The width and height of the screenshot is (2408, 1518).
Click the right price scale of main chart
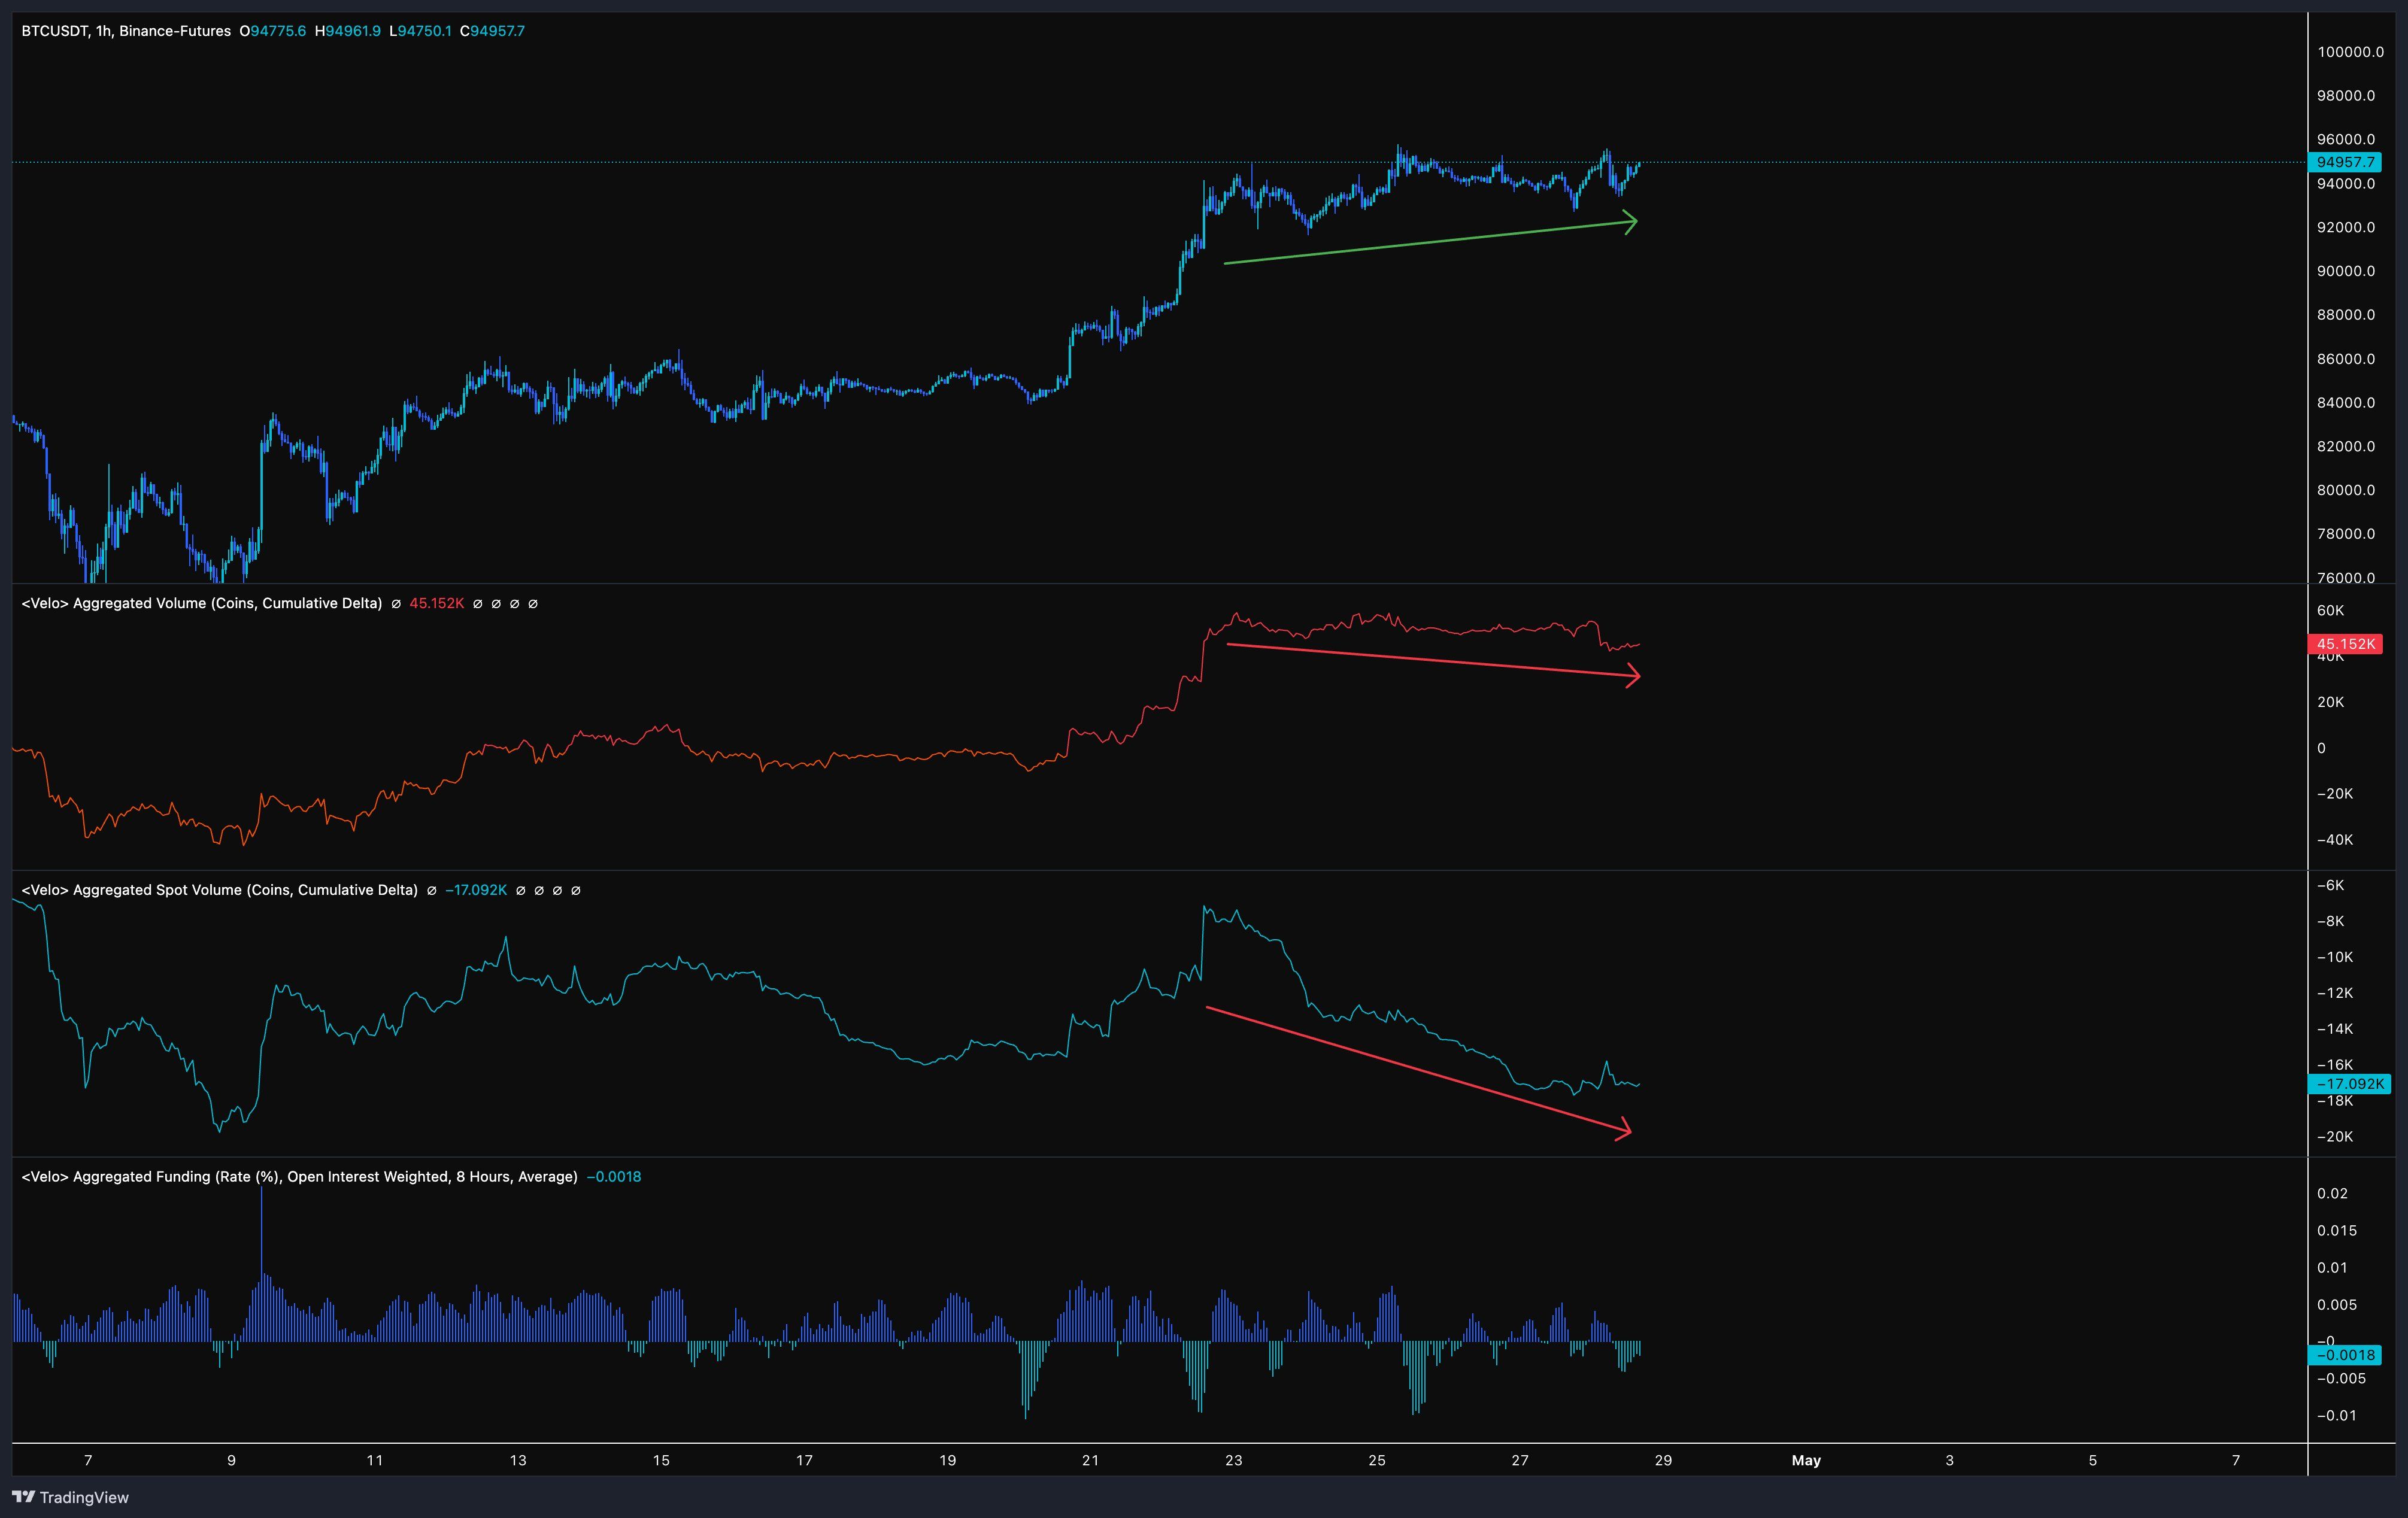(x=2350, y=400)
